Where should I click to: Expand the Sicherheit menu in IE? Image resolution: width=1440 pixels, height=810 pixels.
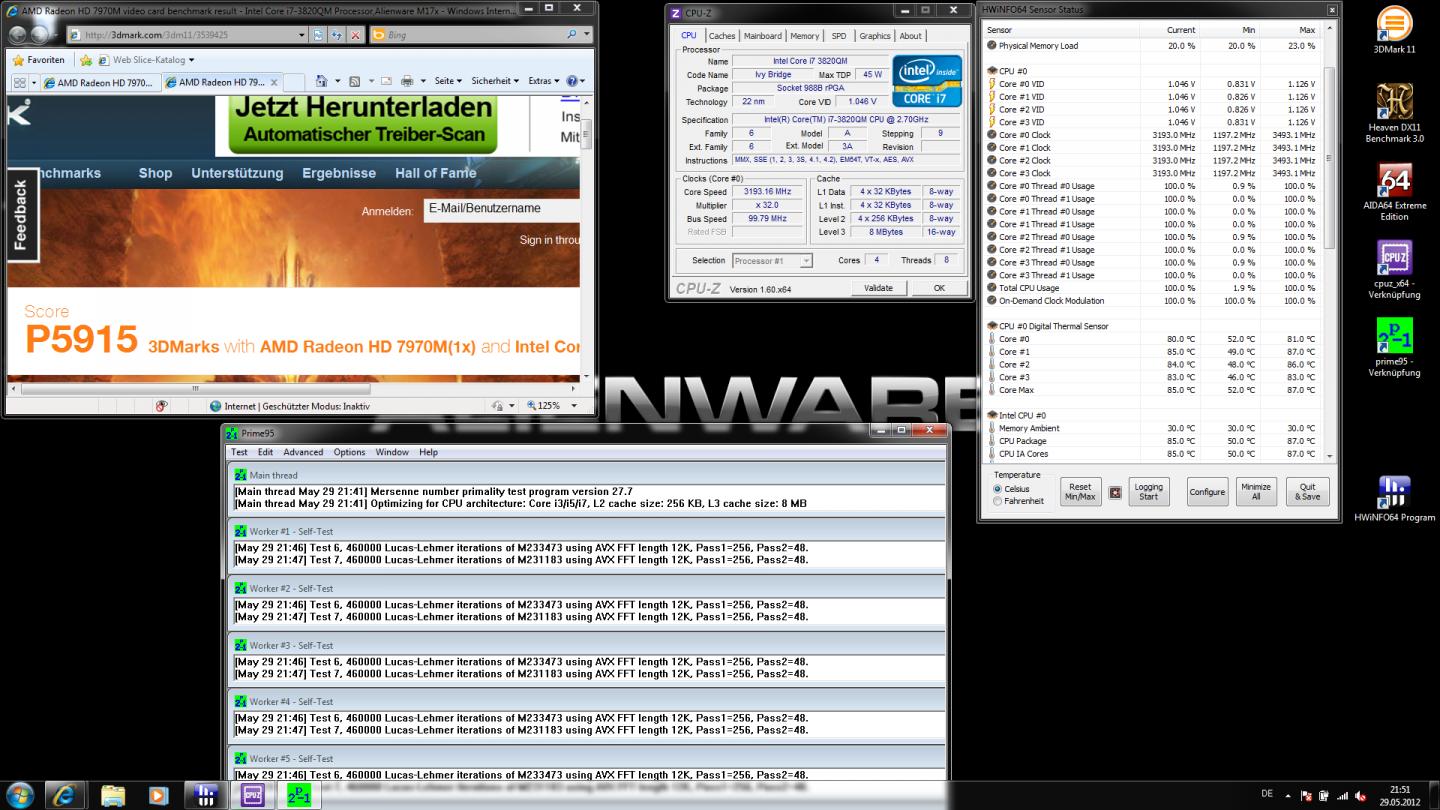[x=494, y=81]
